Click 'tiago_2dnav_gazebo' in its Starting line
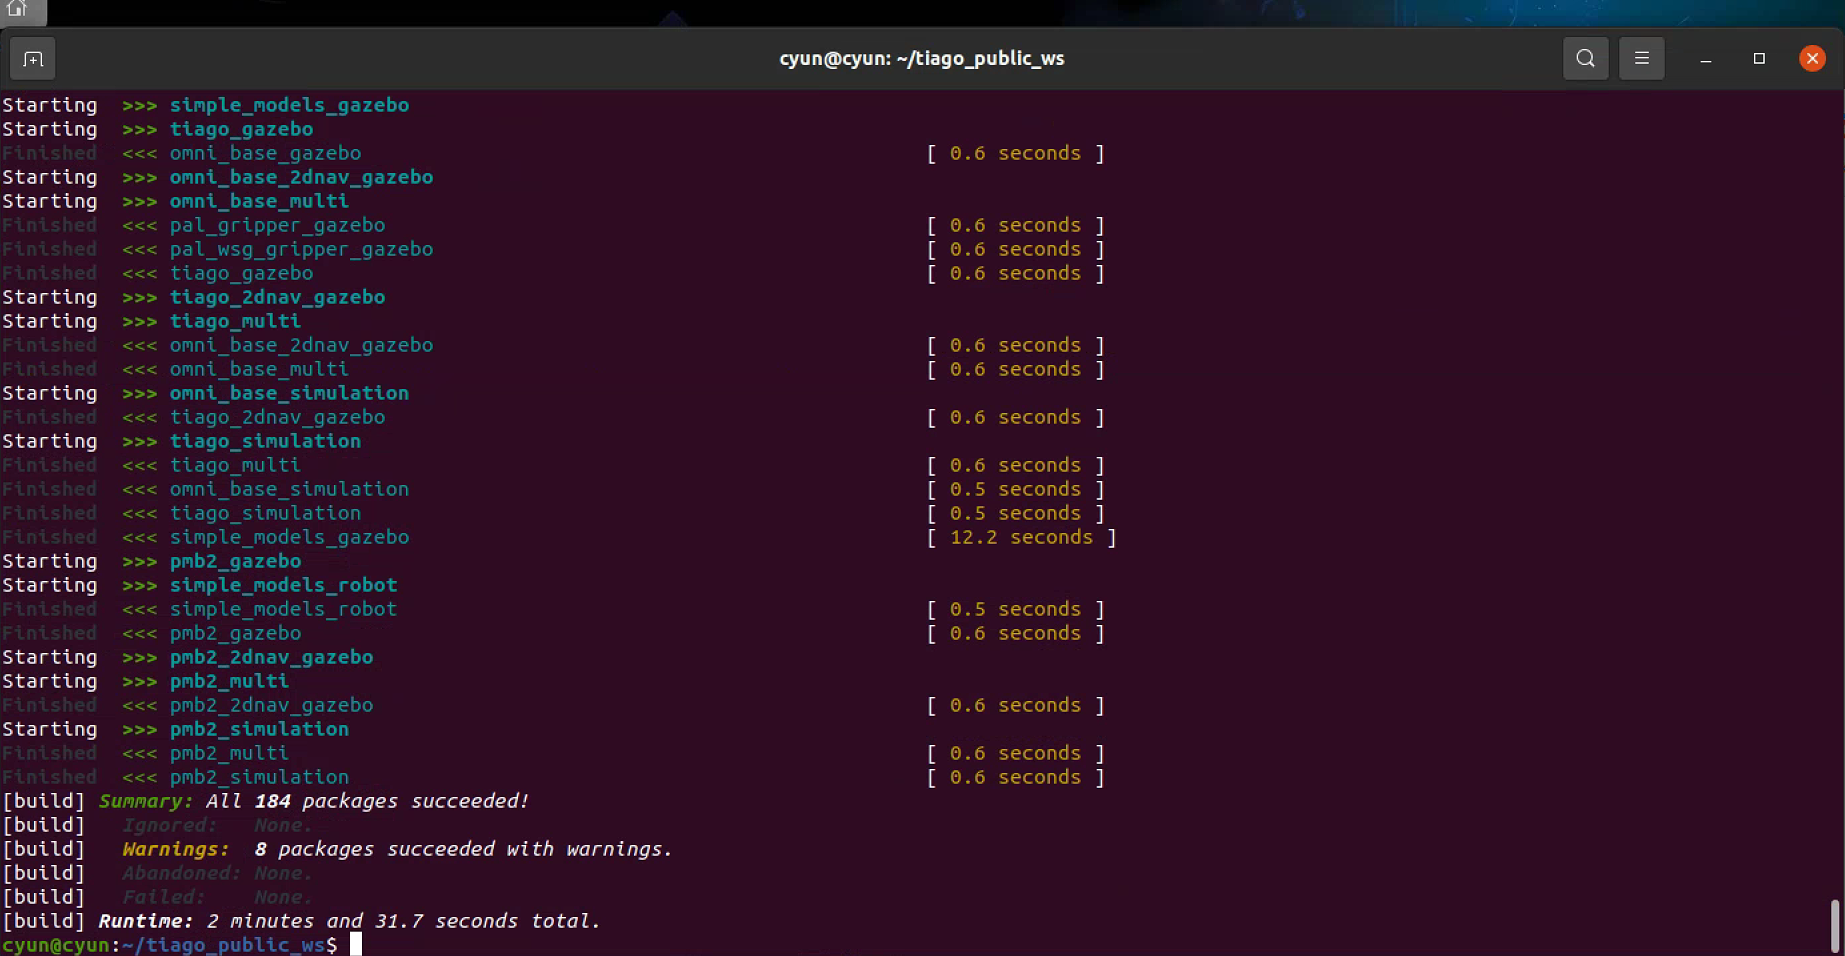The image size is (1845, 956). (277, 297)
